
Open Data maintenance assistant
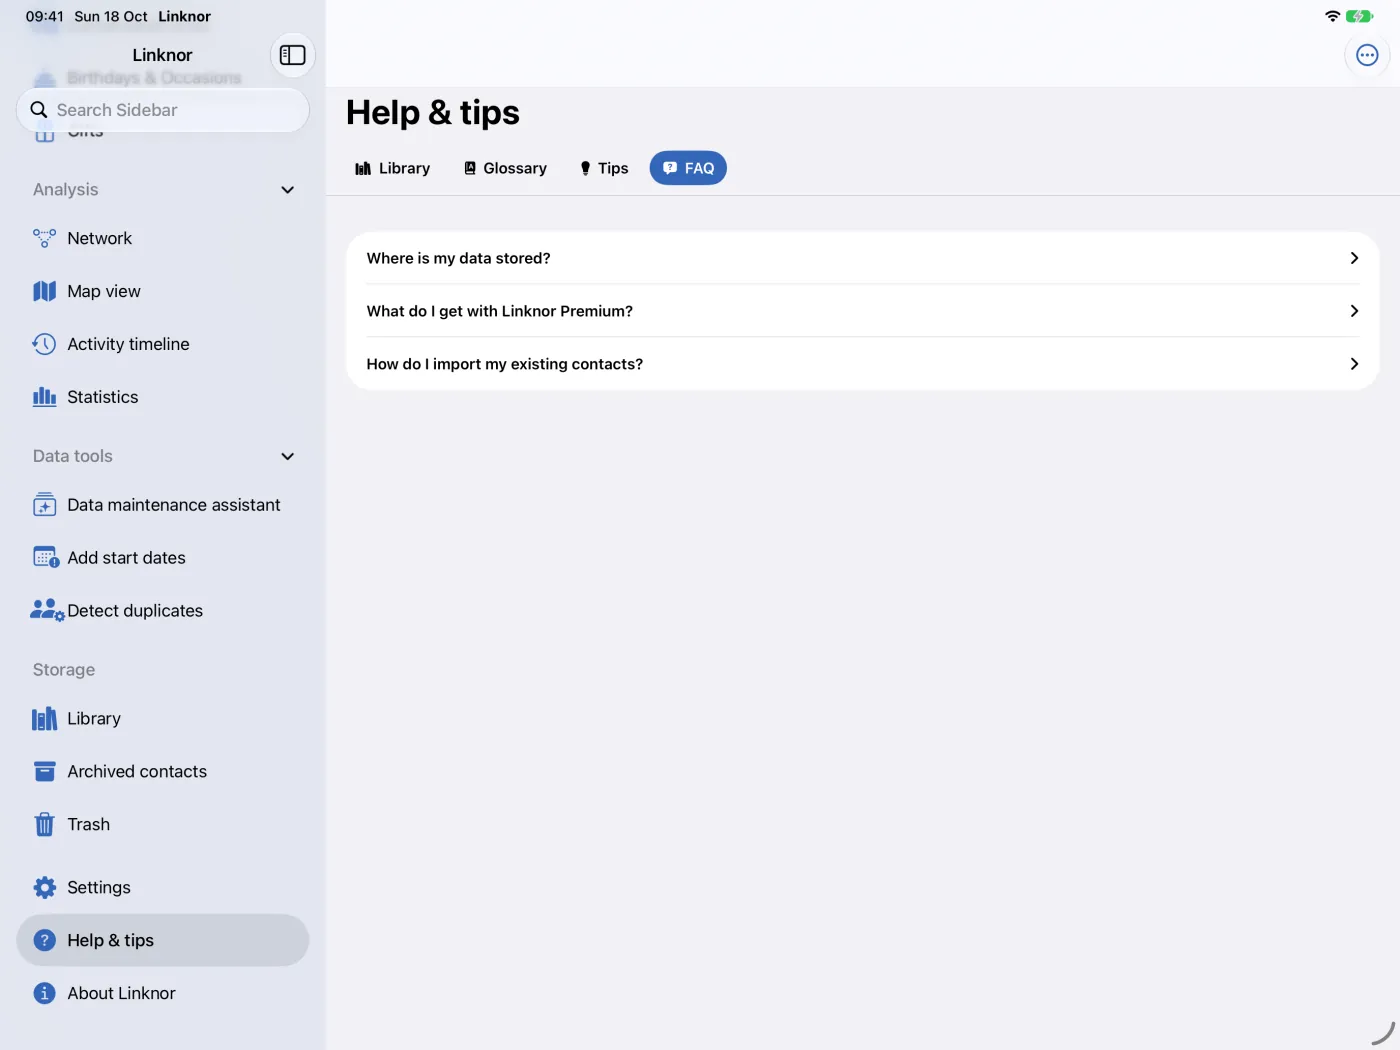pyautogui.click(x=163, y=505)
